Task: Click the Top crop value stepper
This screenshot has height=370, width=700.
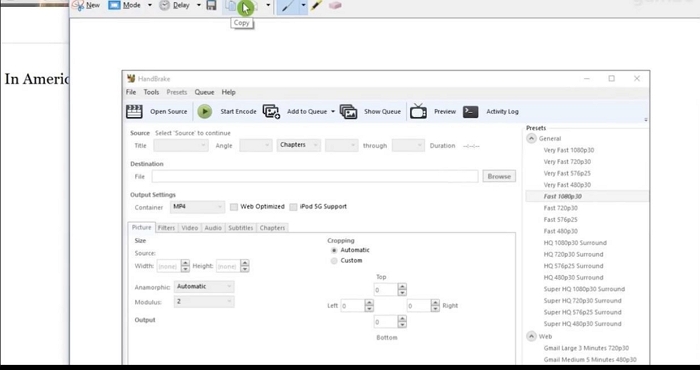Action: coord(402,290)
